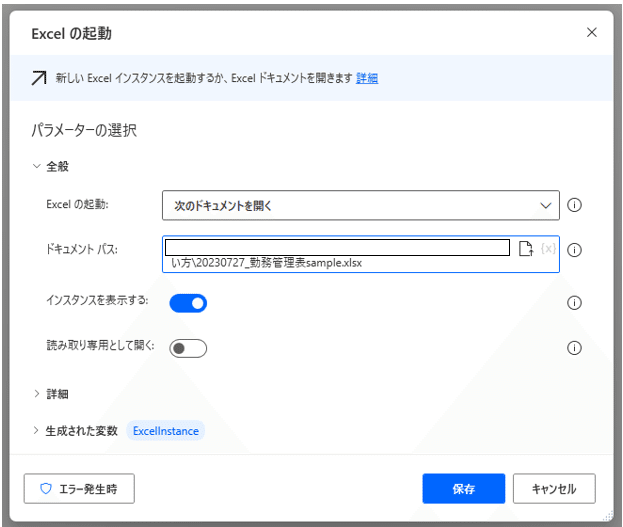Open the 次のドキュメントを開く dropdown
The height and width of the screenshot is (527, 623).
pos(361,205)
